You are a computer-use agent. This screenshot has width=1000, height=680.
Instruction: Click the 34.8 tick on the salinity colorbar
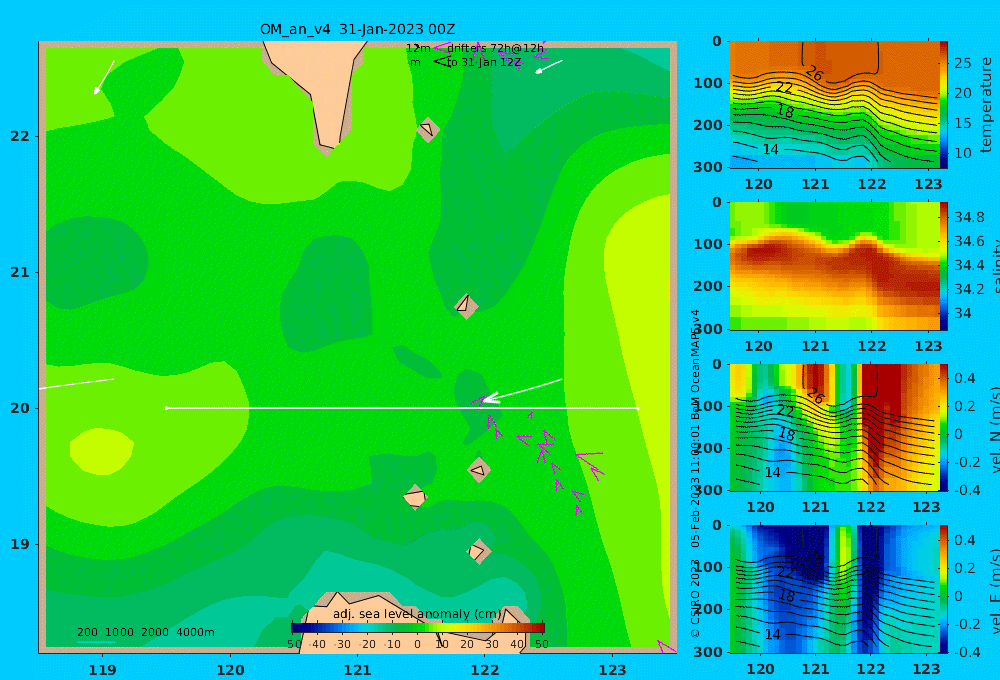tap(969, 217)
